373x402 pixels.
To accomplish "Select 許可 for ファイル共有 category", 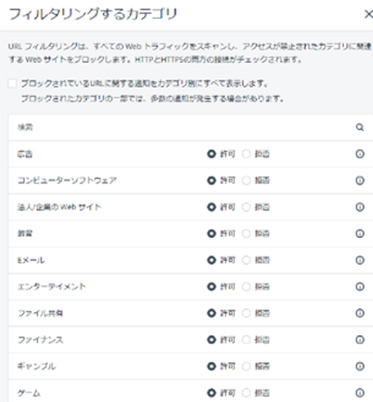I will (211, 313).
